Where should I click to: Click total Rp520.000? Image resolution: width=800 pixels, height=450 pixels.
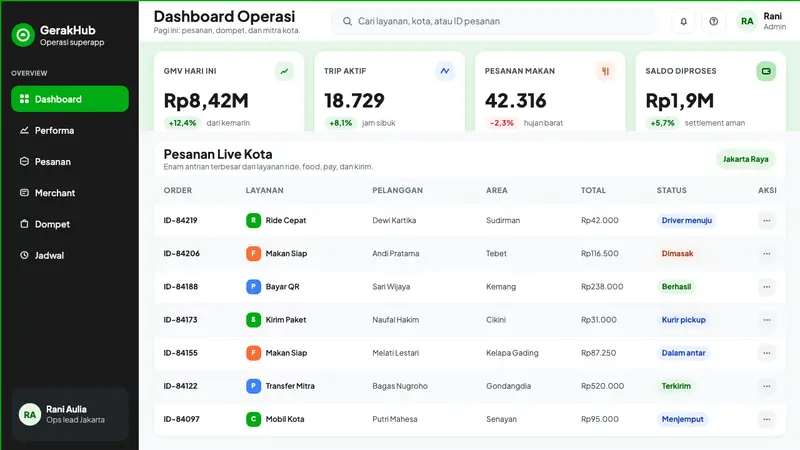click(602, 386)
